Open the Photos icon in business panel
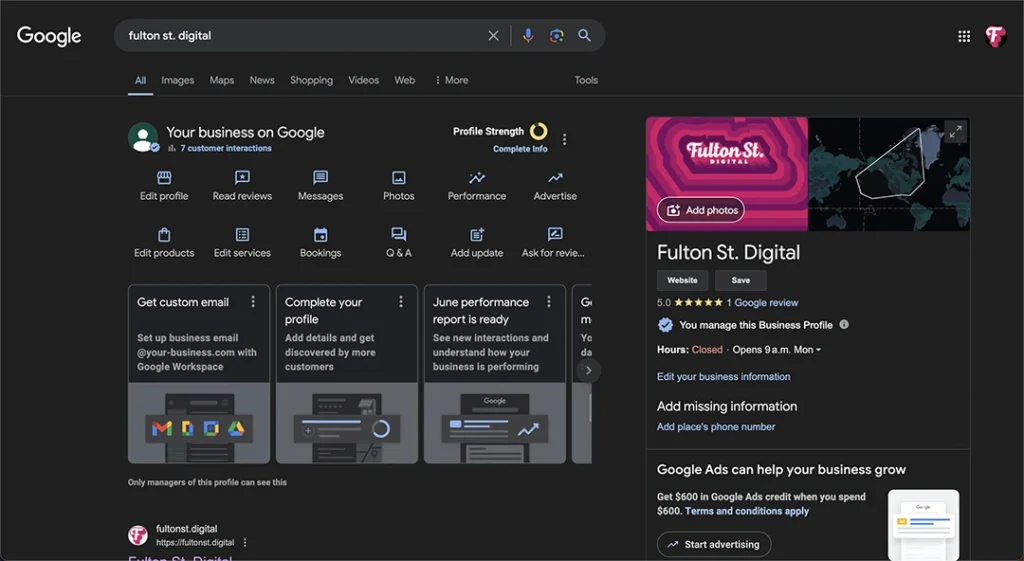 398,178
